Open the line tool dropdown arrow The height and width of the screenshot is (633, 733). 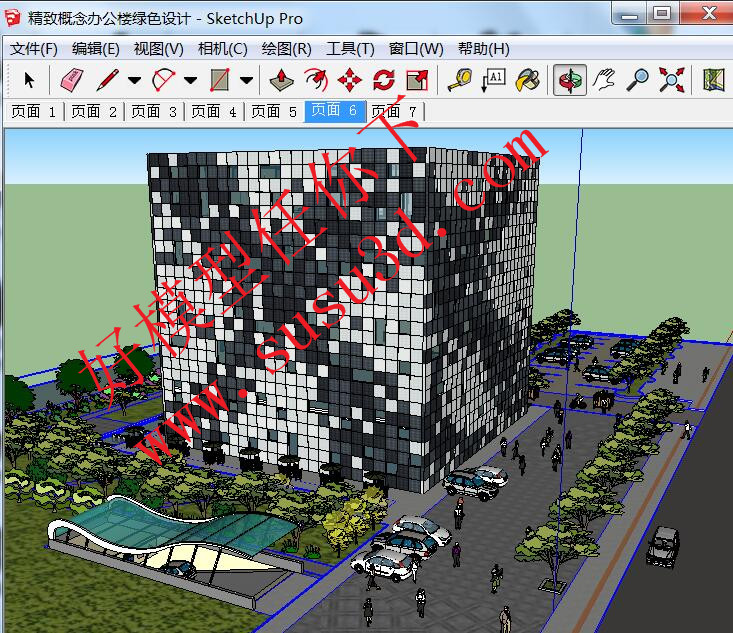[x=135, y=80]
